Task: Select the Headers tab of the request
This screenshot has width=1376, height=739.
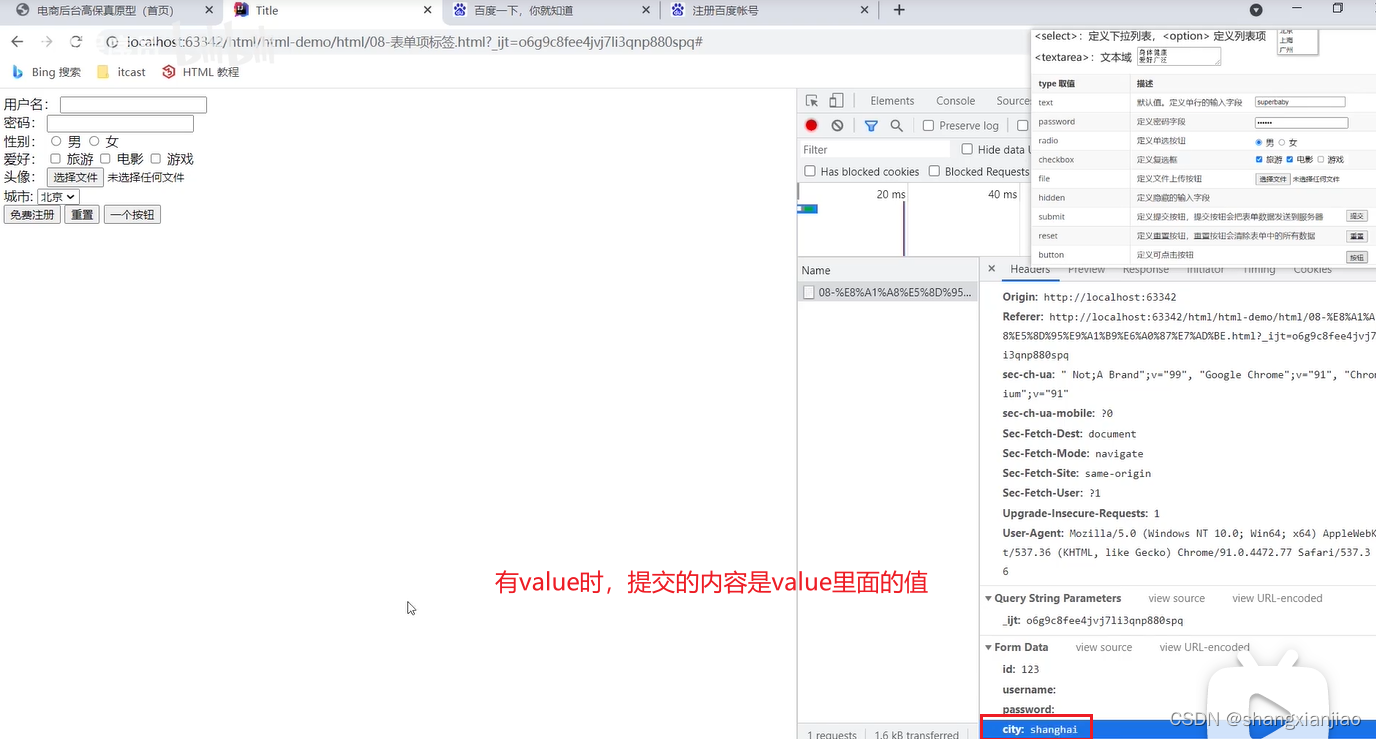Action: [x=1030, y=269]
